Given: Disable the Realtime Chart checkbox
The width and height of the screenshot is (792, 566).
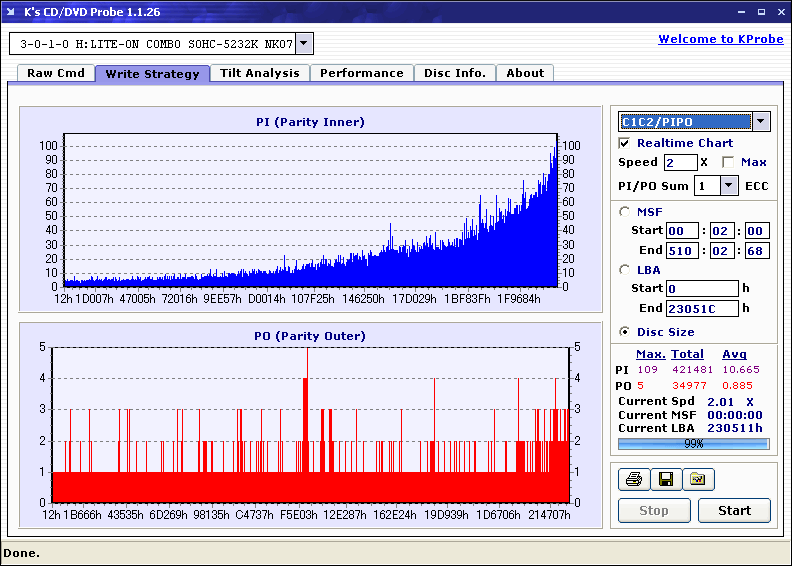Looking at the screenshot, I should (x=625, y=143).
